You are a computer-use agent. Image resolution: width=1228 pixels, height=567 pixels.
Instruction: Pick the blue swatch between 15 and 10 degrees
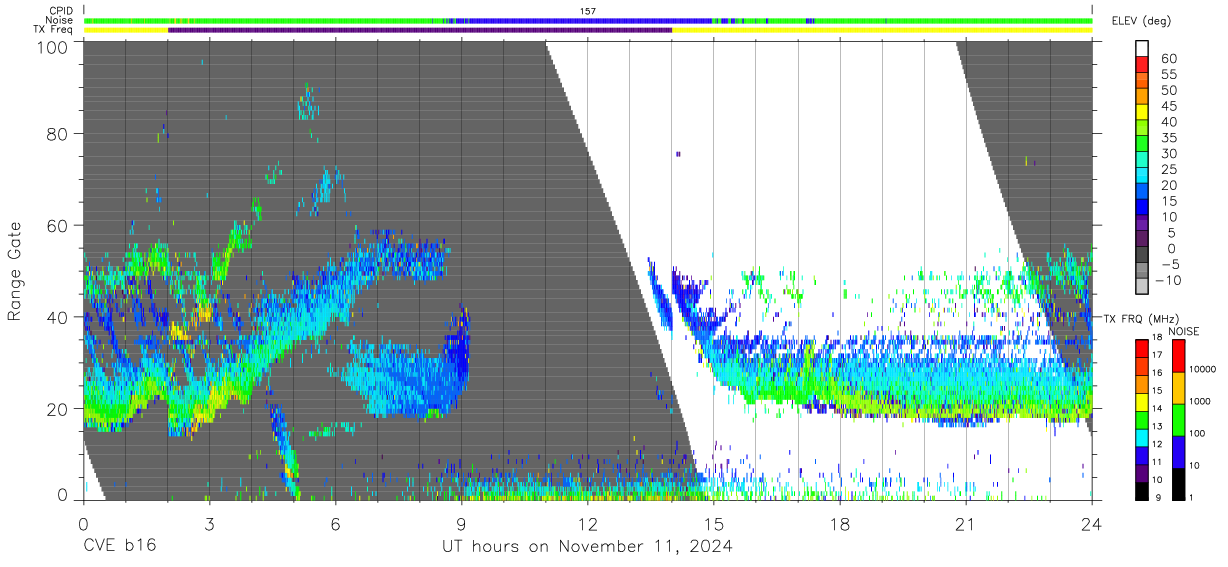1142,208
